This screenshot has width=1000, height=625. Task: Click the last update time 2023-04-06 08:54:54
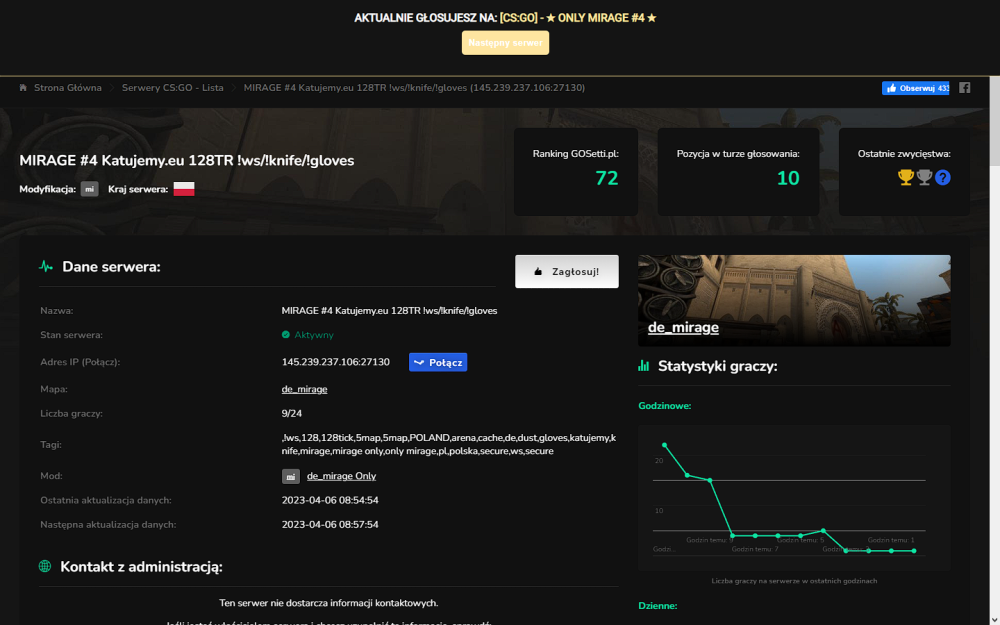[330, 500]
